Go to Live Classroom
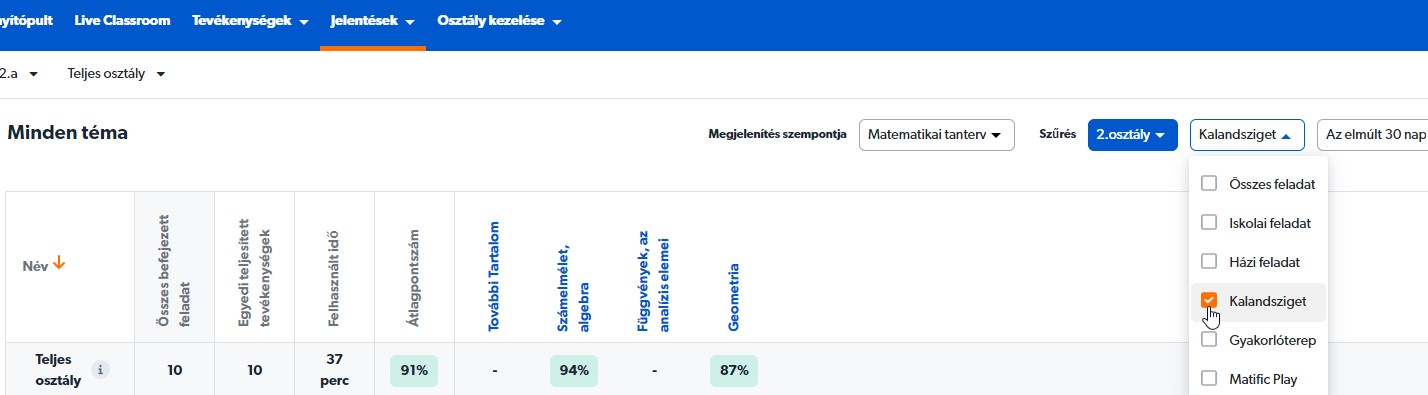The height and width of the screenshot is (395, 1428). 122,21
